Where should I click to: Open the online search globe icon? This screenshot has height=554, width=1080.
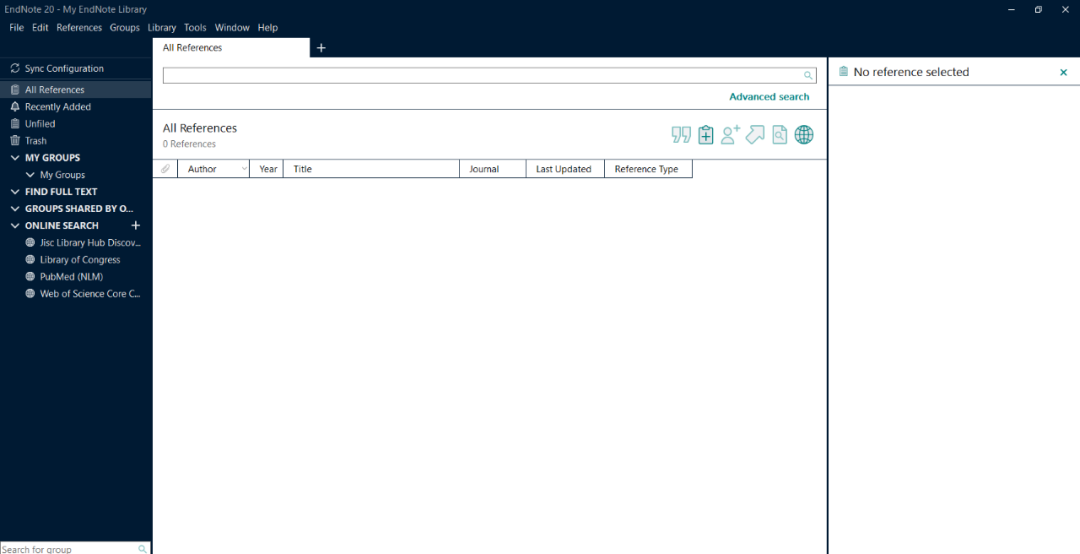(x=804, y=135)
